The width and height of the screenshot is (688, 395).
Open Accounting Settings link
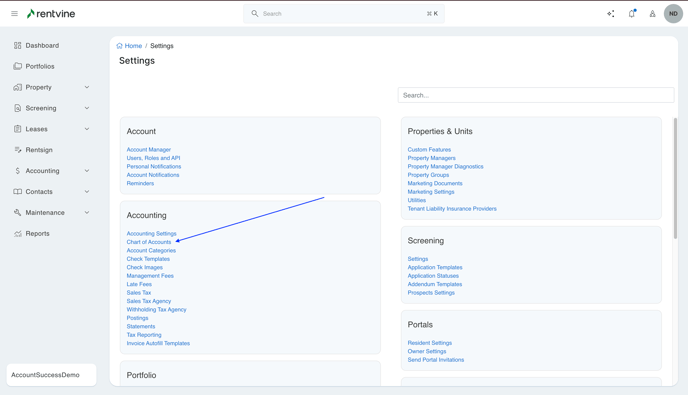(x=151, y=233)
